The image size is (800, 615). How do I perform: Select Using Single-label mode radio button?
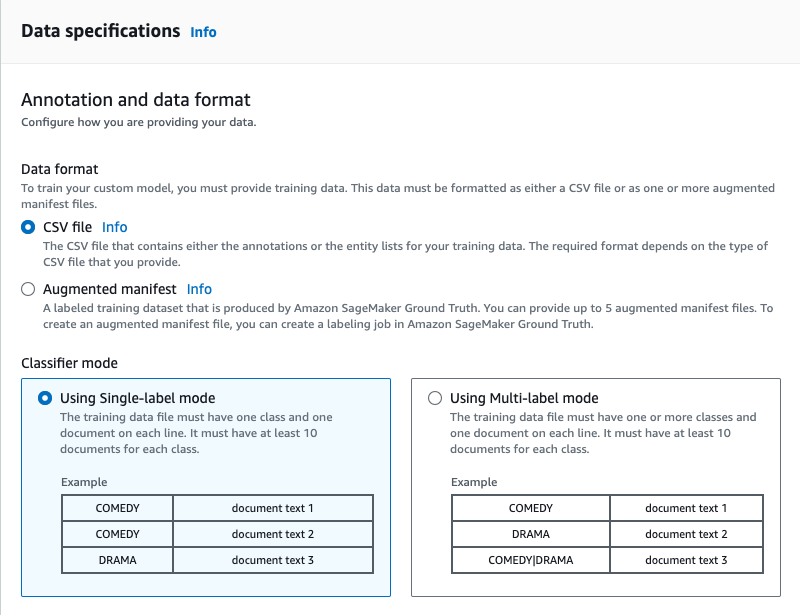(x=44, y=398)
